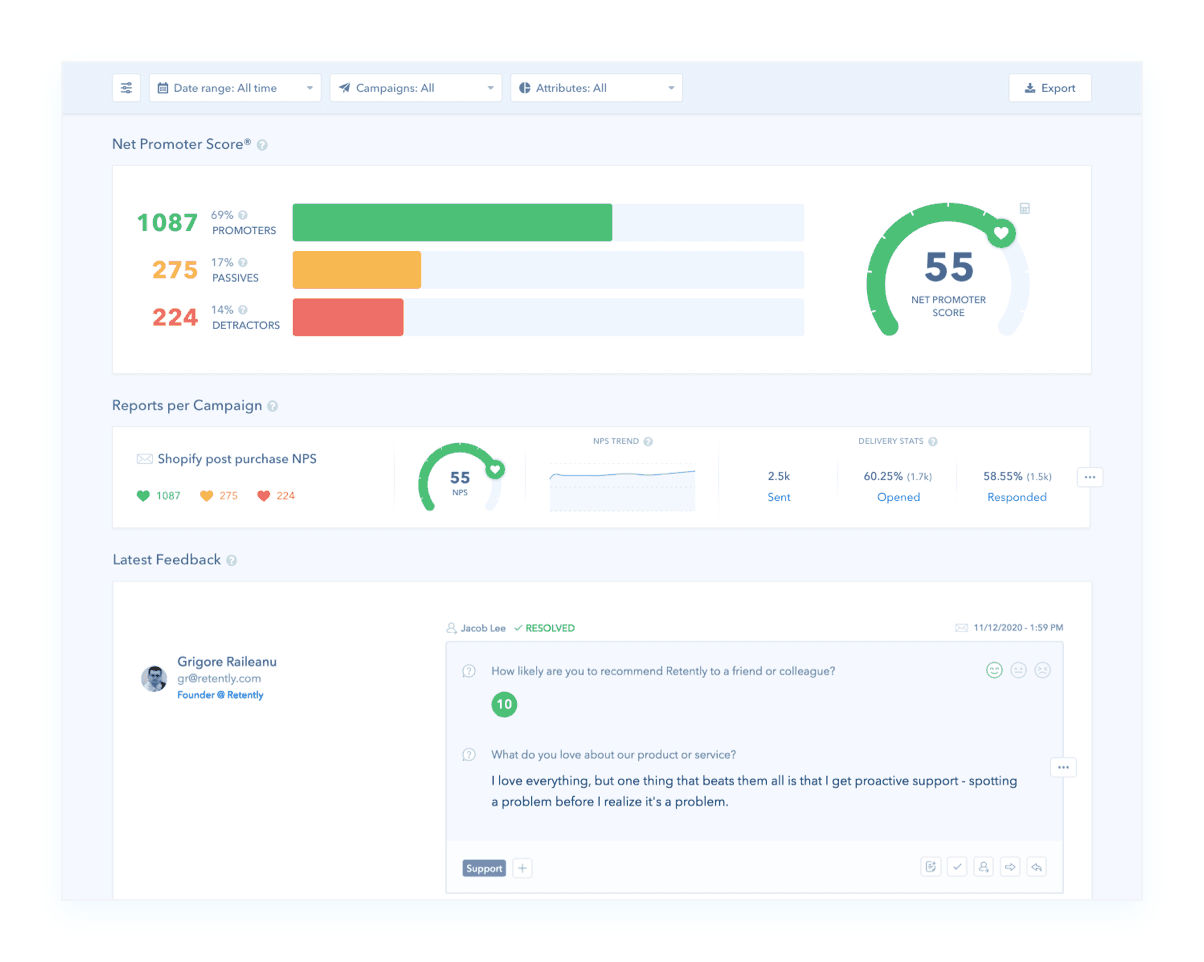Reply to the feedback with the reply arrow

click(x=1037, y=867)
